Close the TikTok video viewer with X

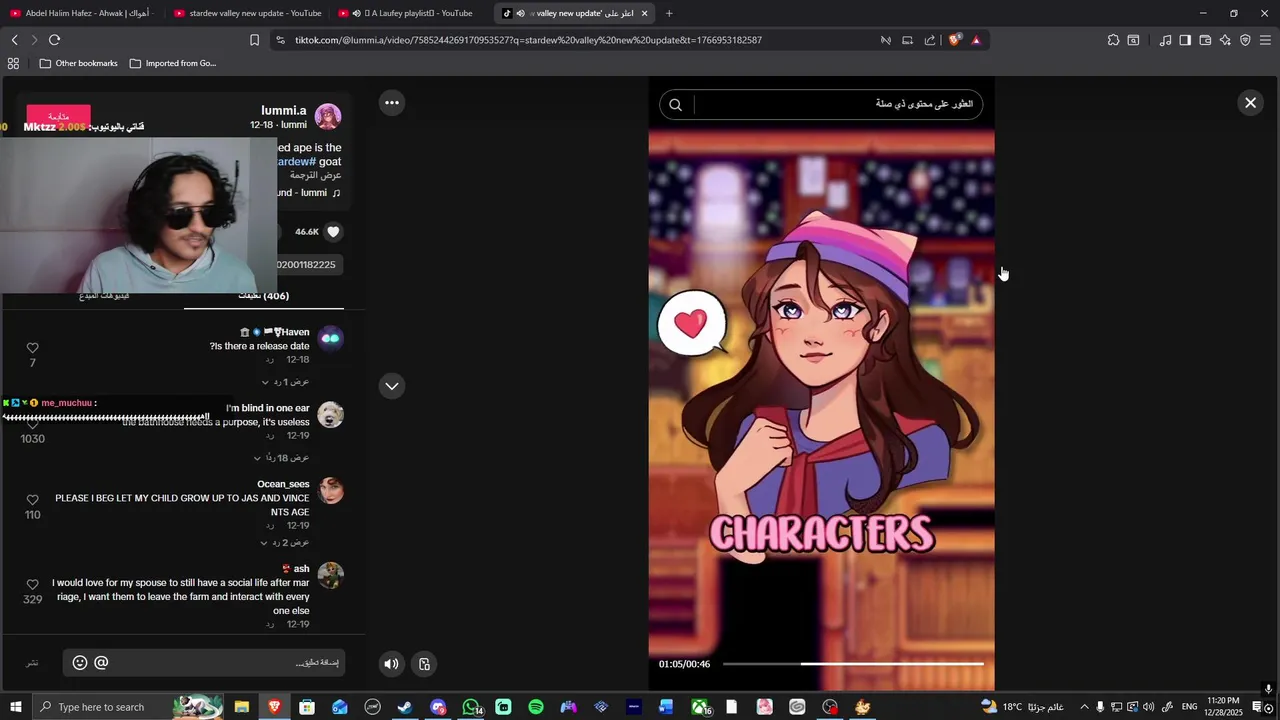[x=1250, y=103]
